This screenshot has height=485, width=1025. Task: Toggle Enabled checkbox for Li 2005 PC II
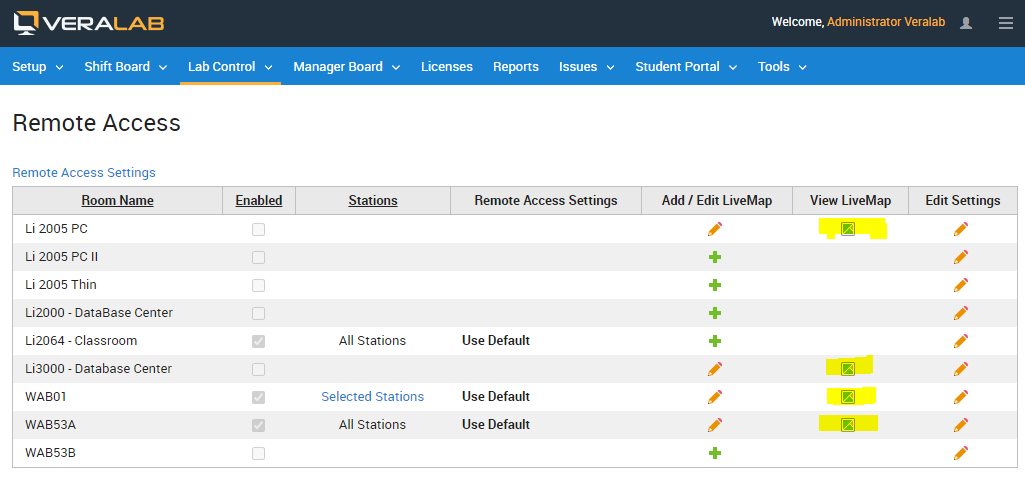(x=259, y=257)
